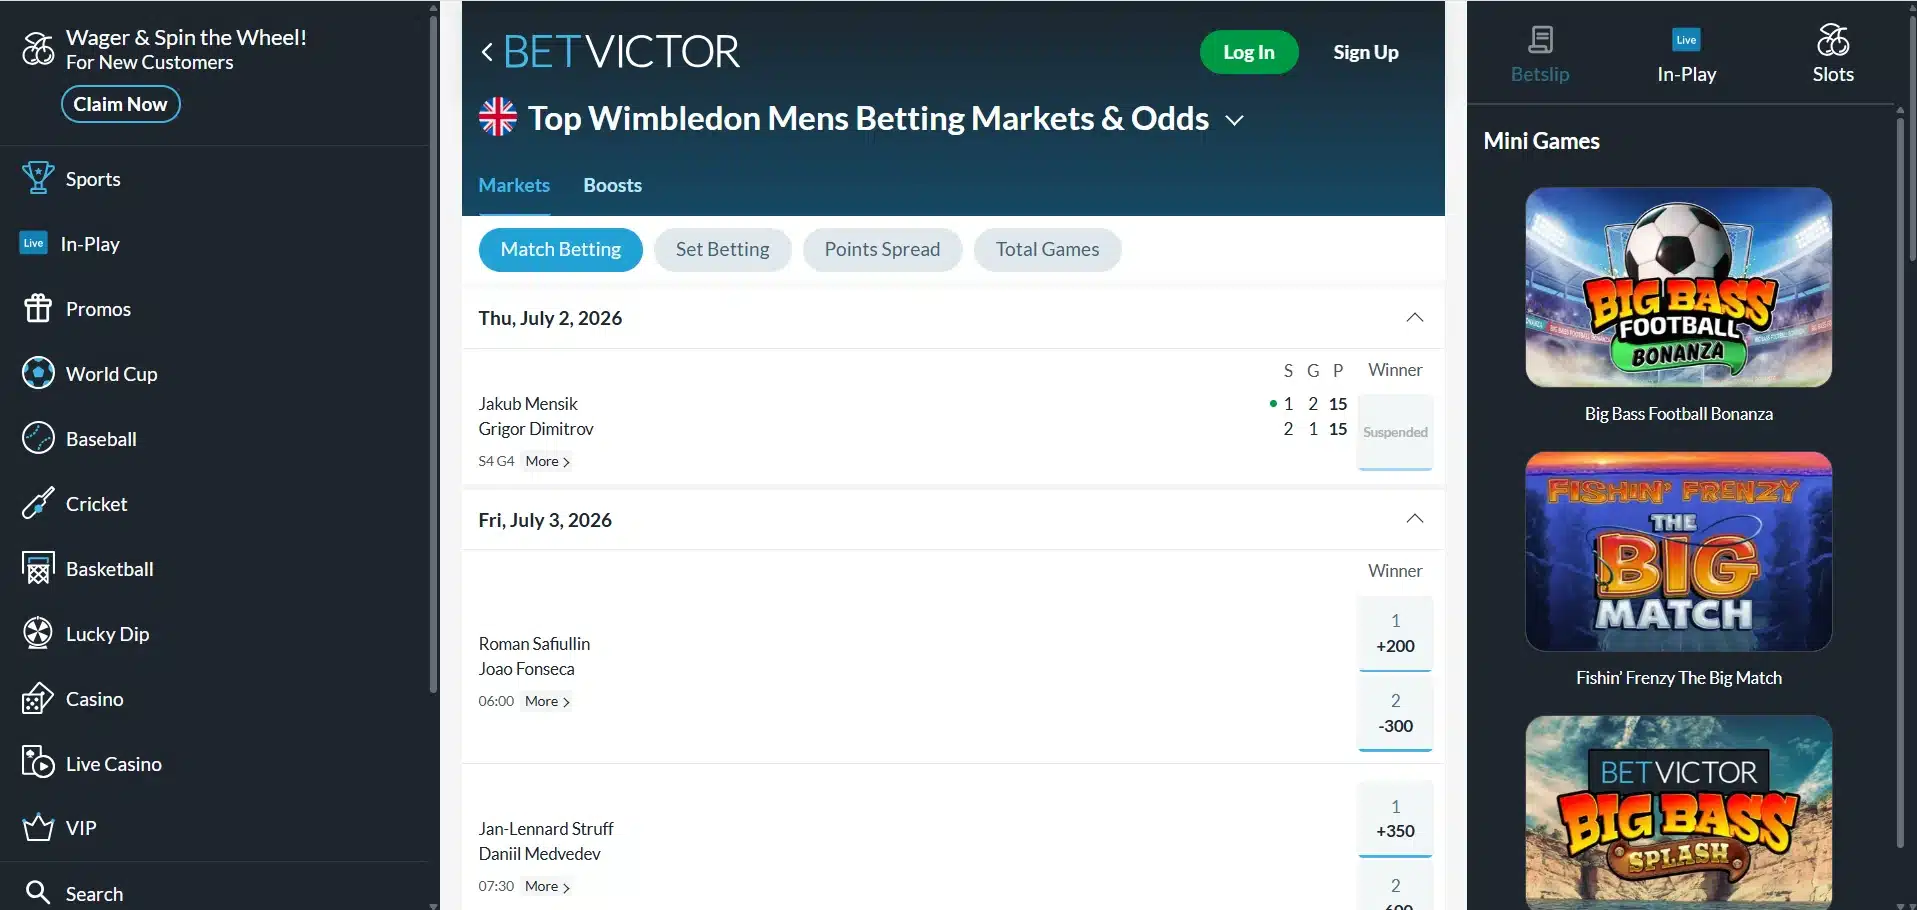
Task: Click the Log In button
Action: tap(1249, 52)
